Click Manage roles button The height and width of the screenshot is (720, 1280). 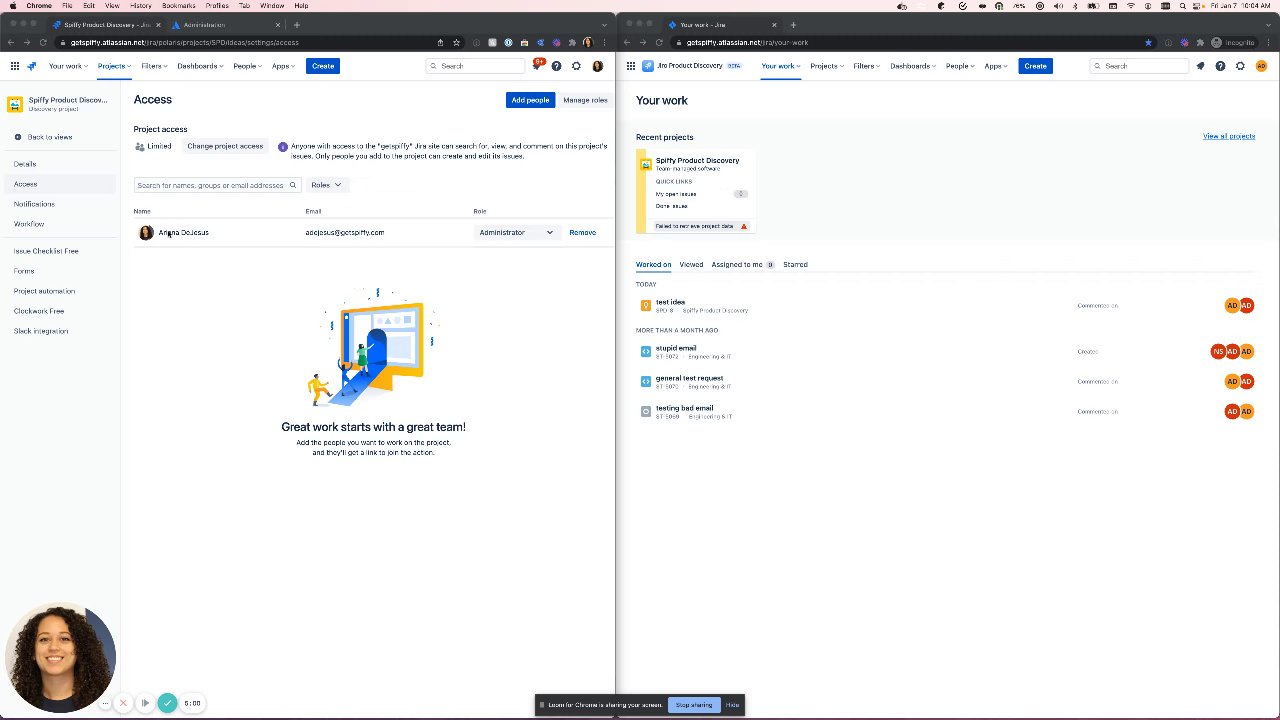(x=585, y=100)
